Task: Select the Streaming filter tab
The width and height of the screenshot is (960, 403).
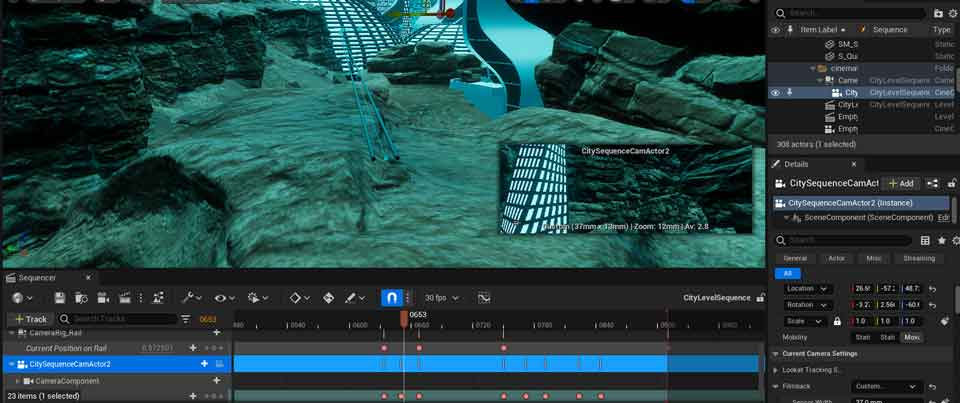Action: point(919,258)
